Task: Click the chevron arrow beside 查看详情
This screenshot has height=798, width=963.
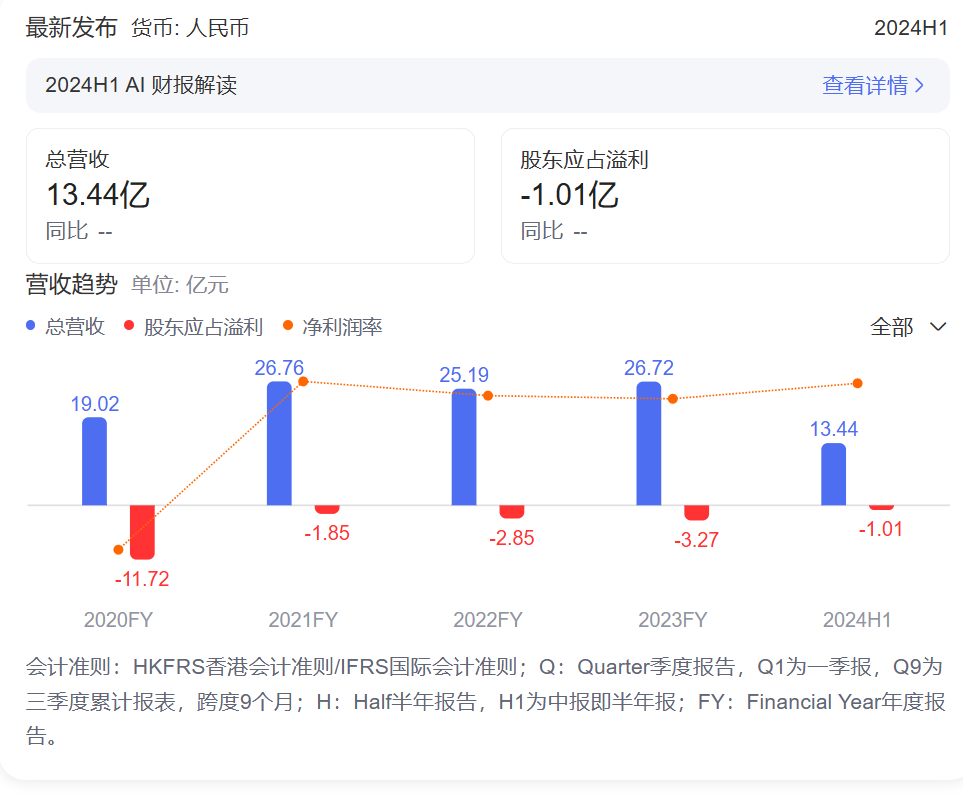Action: click(919, 86)
